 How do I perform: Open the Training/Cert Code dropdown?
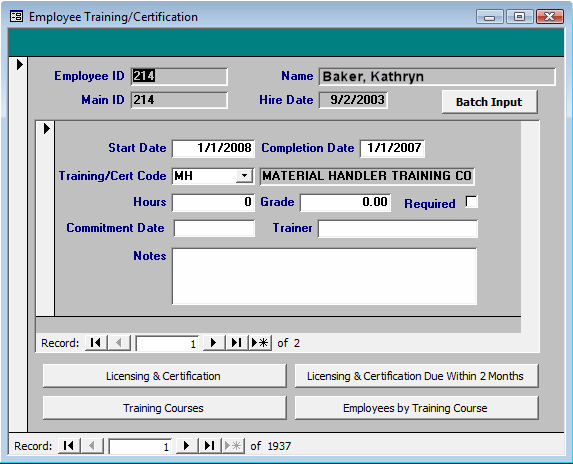[x=244, y=176]
